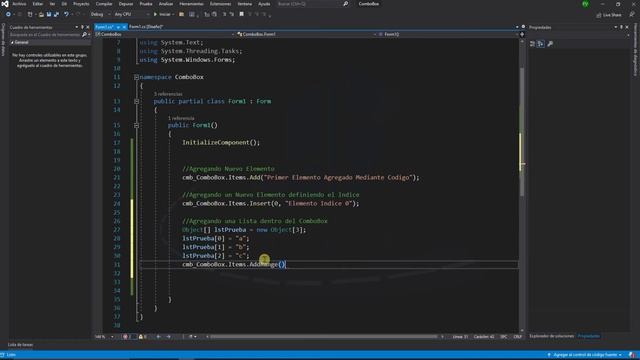Collapse the namespace ComboBox block
Image resolution: width=640 pixels, height=360 pixels.
(x=136, y=77)
